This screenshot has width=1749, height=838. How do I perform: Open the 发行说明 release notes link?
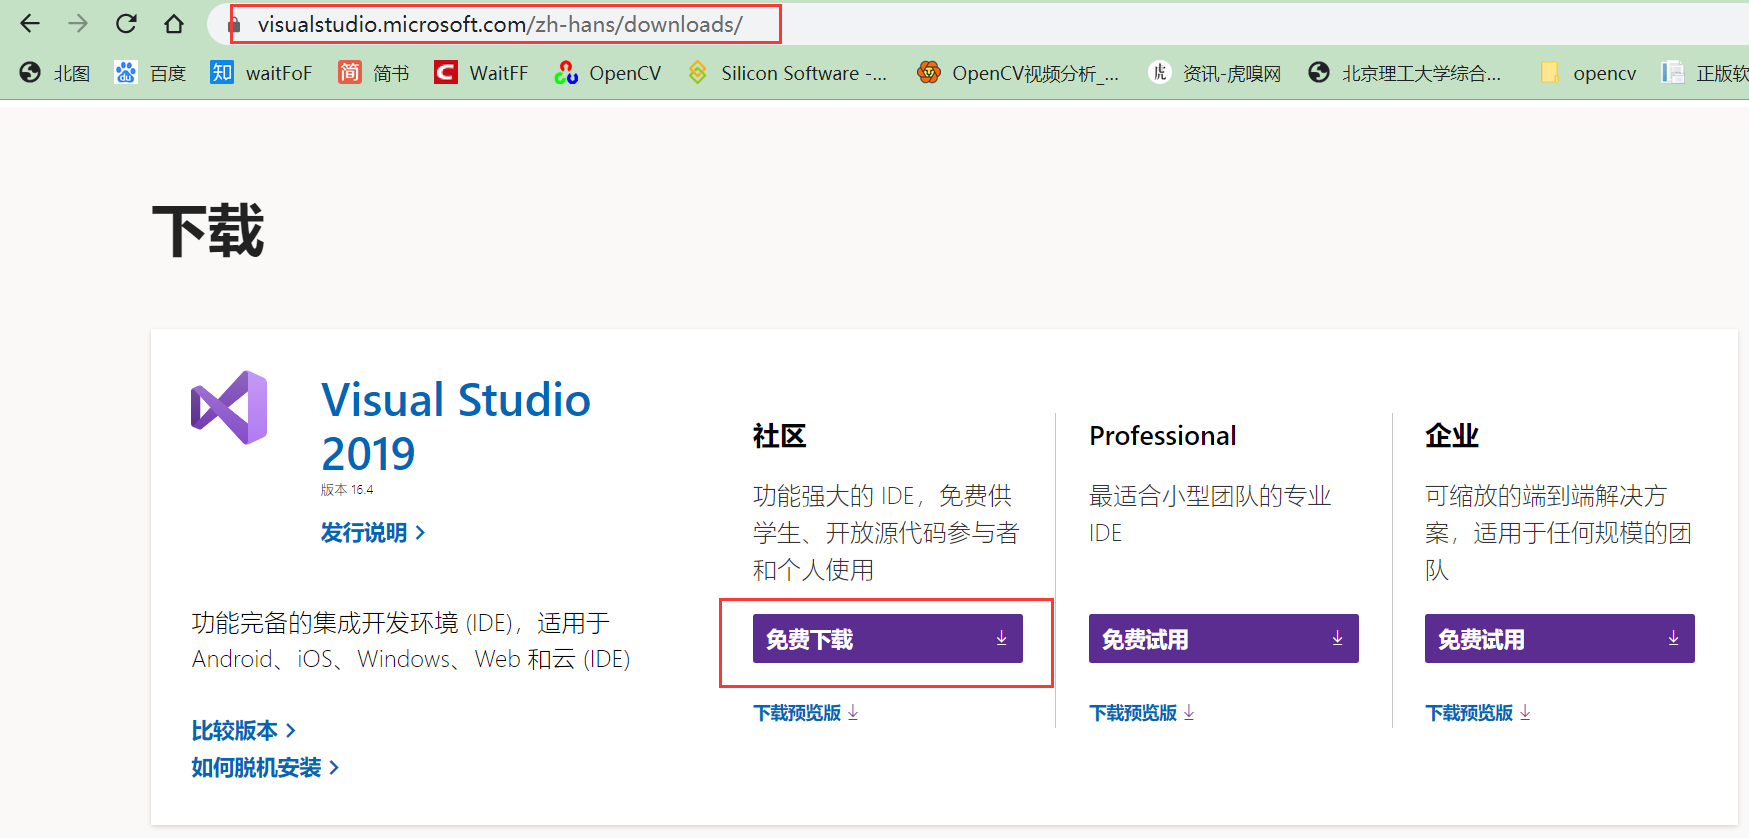pyautogui.click(x=373, y=532)
